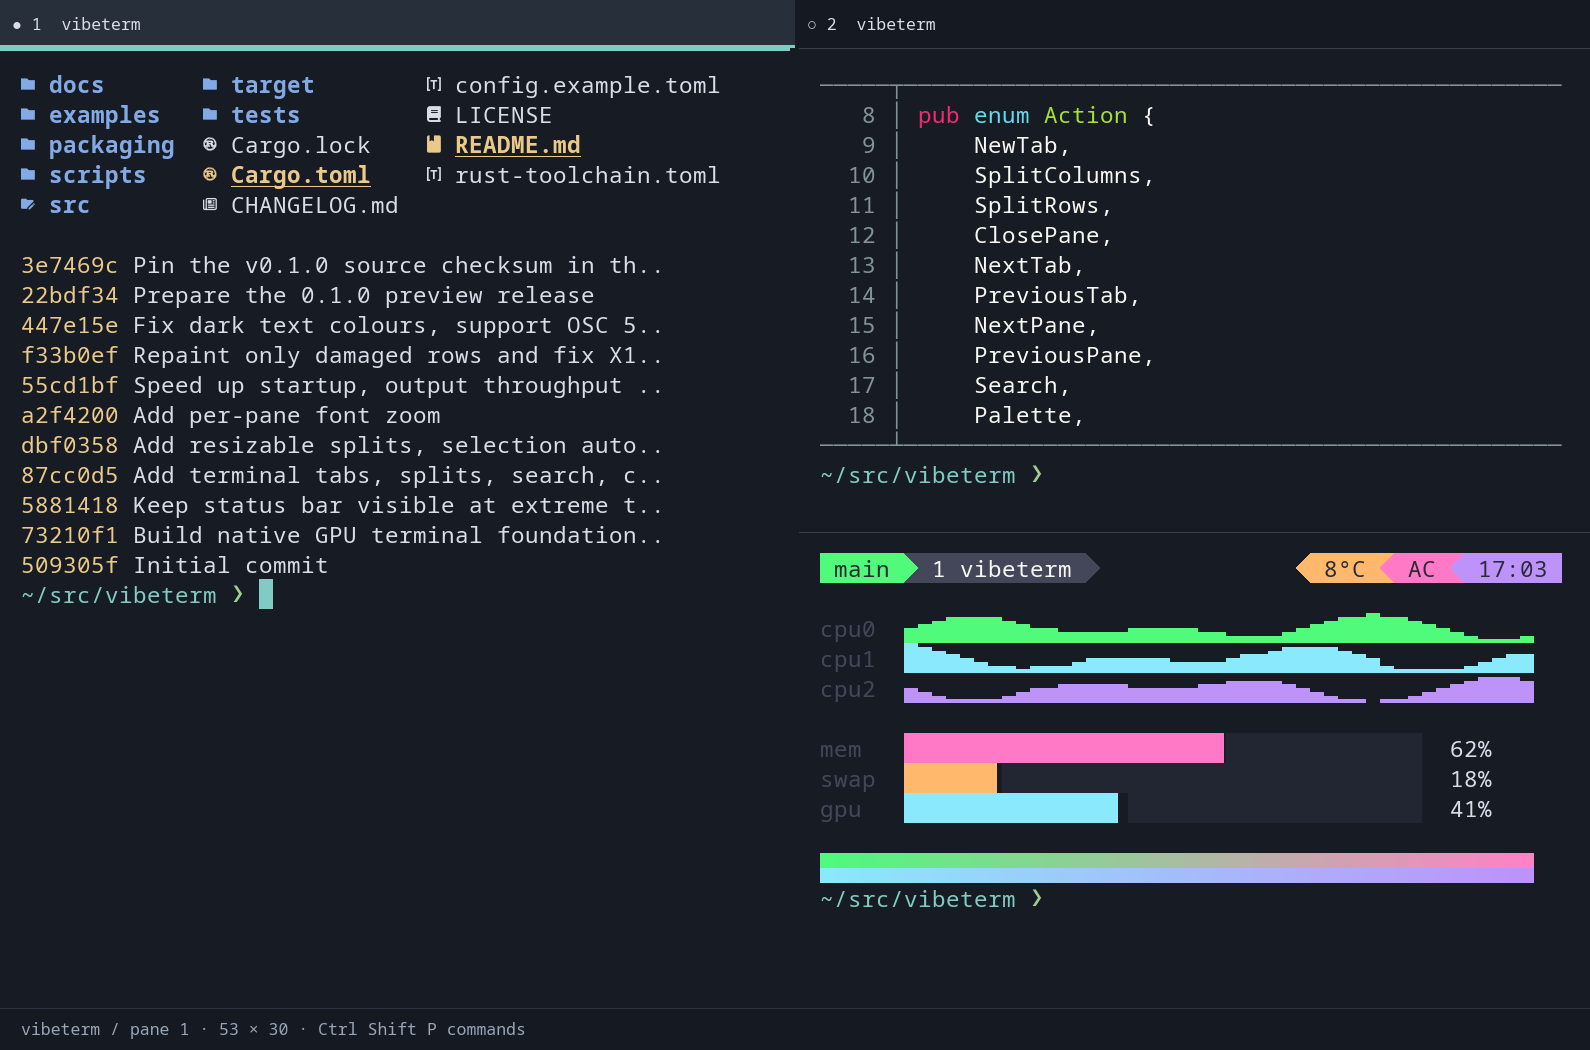Click the CHANGELOG.md file name
The height and width of the screenshot is (1050, 1590).
pos(315,205)
